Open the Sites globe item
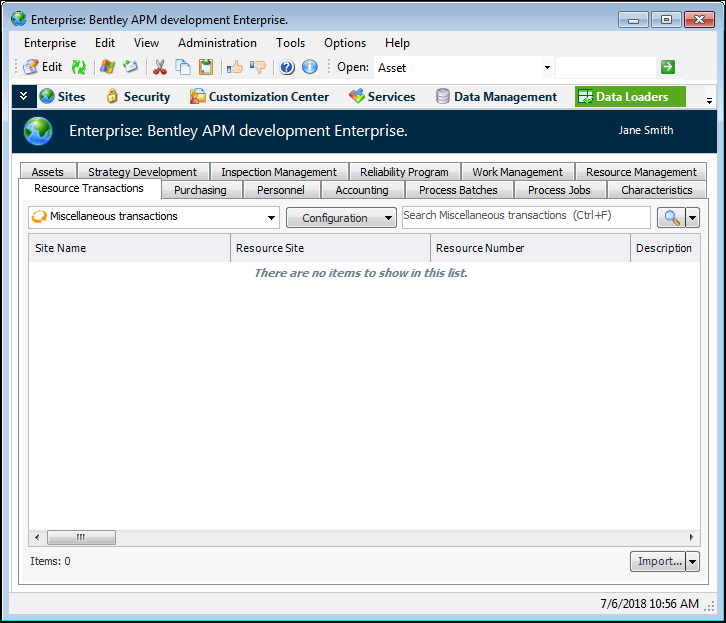 [x=63, y=96]
